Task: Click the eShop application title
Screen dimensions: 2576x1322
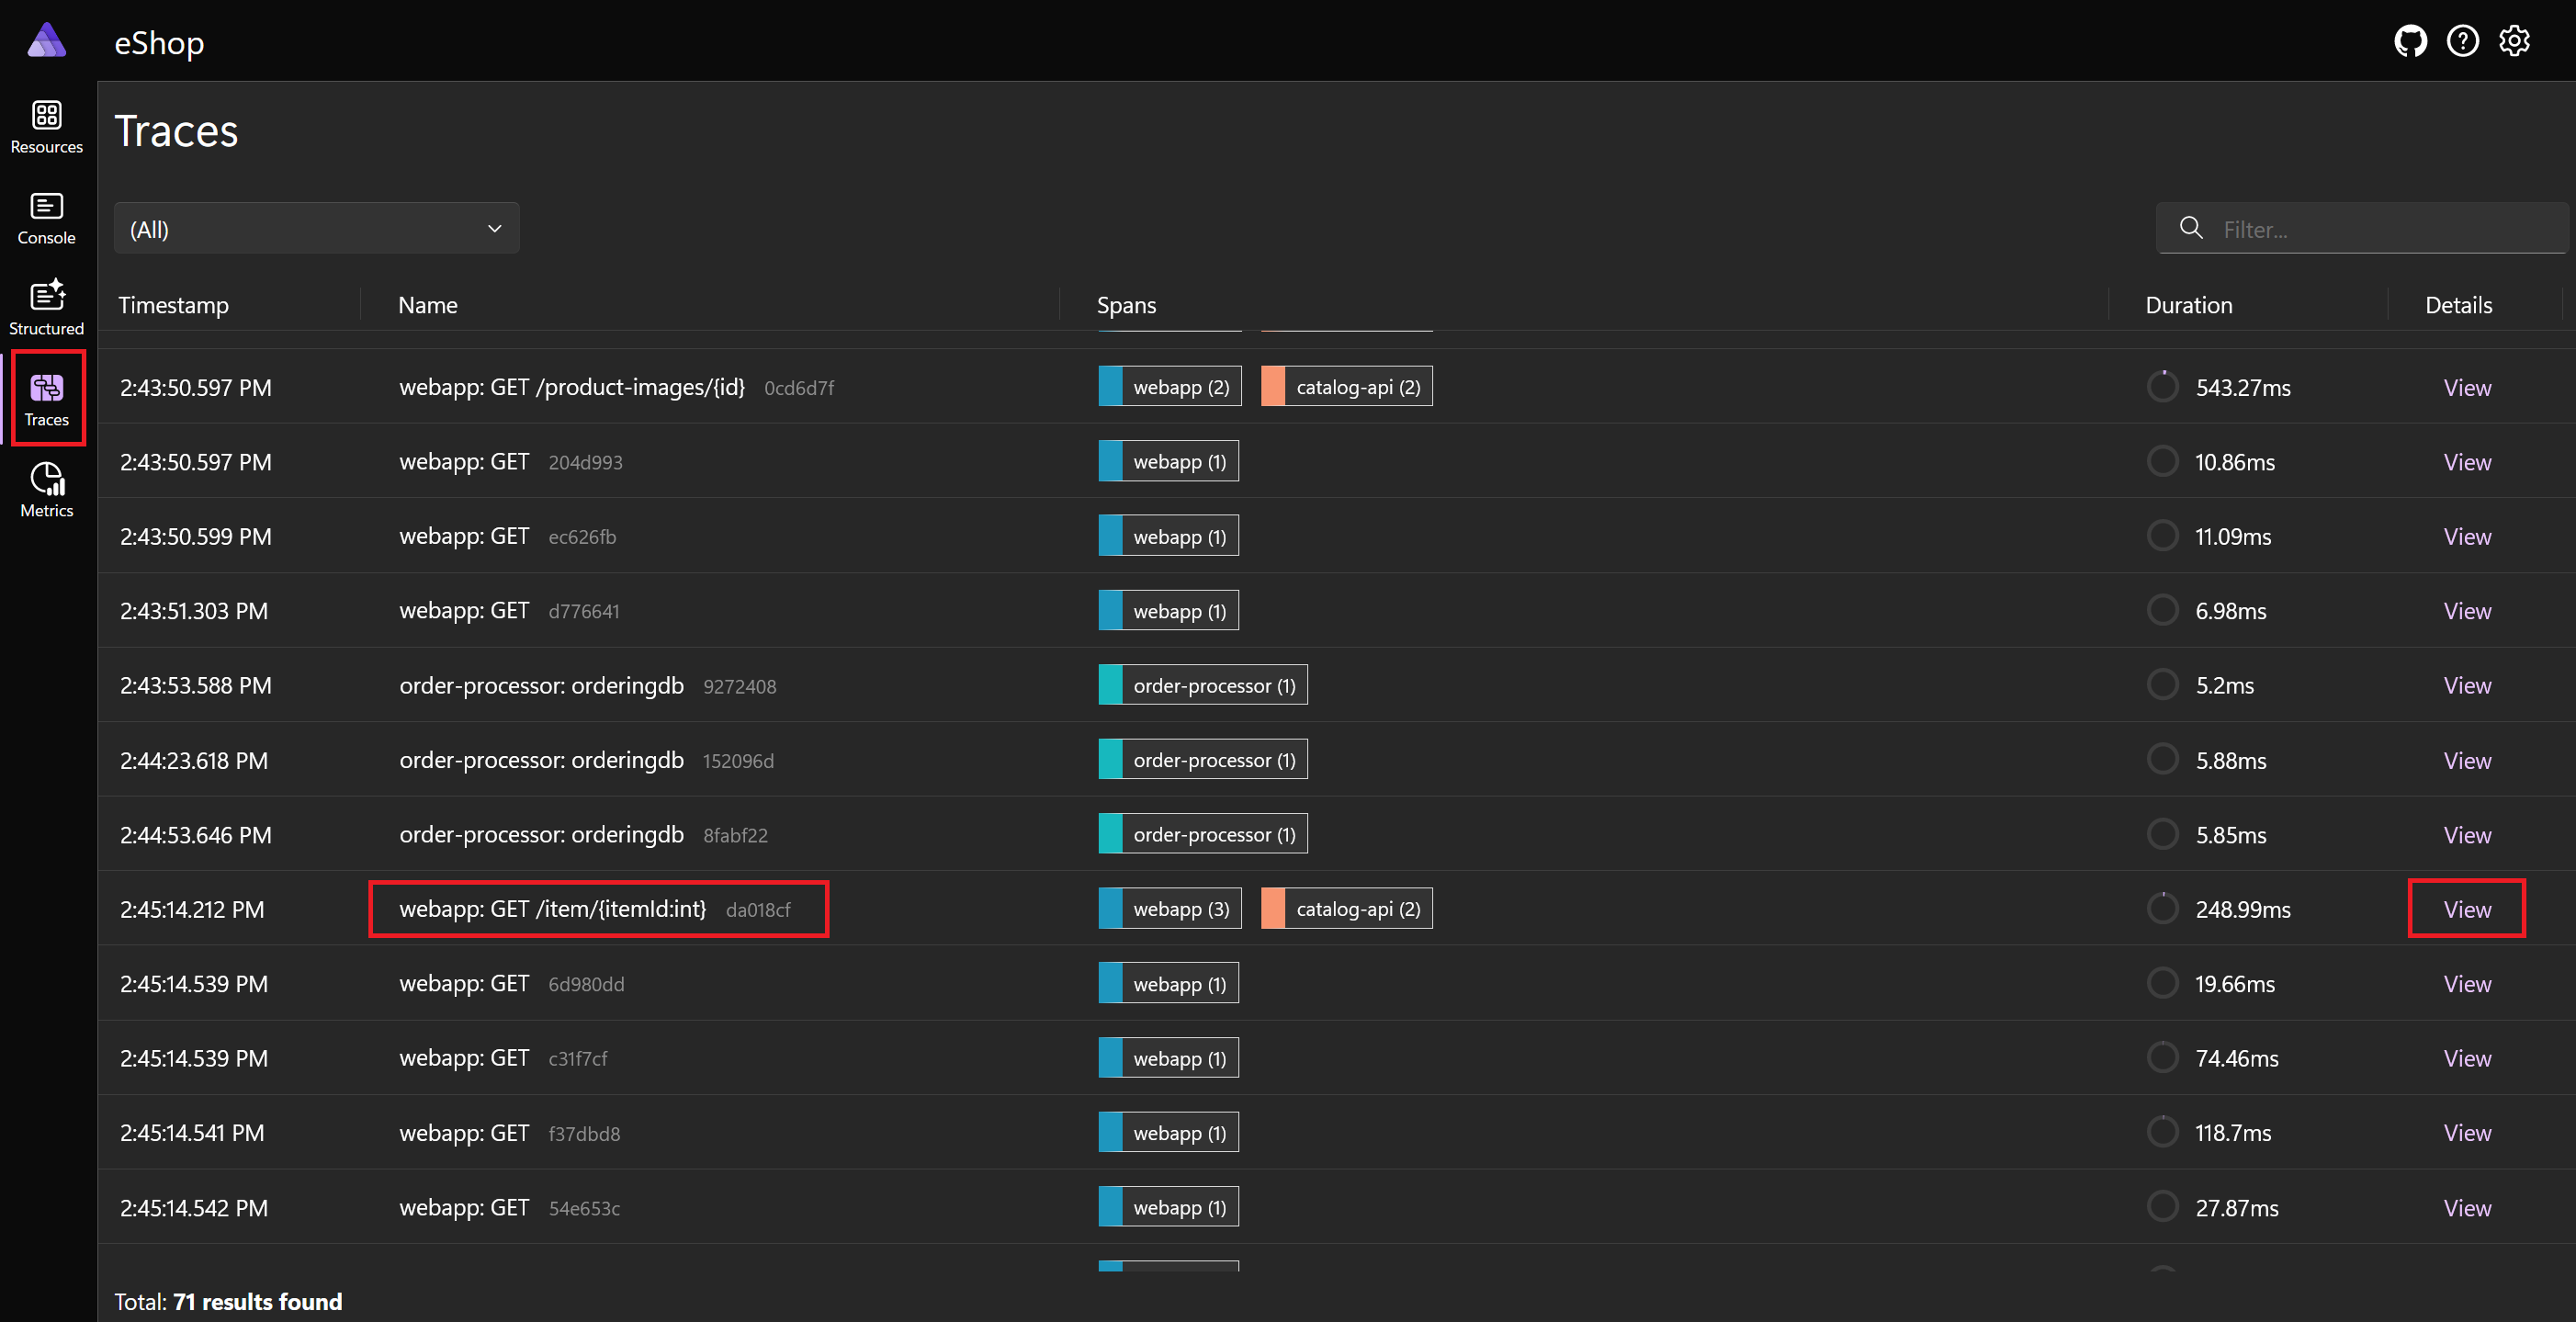Action: tap(159, 42)
